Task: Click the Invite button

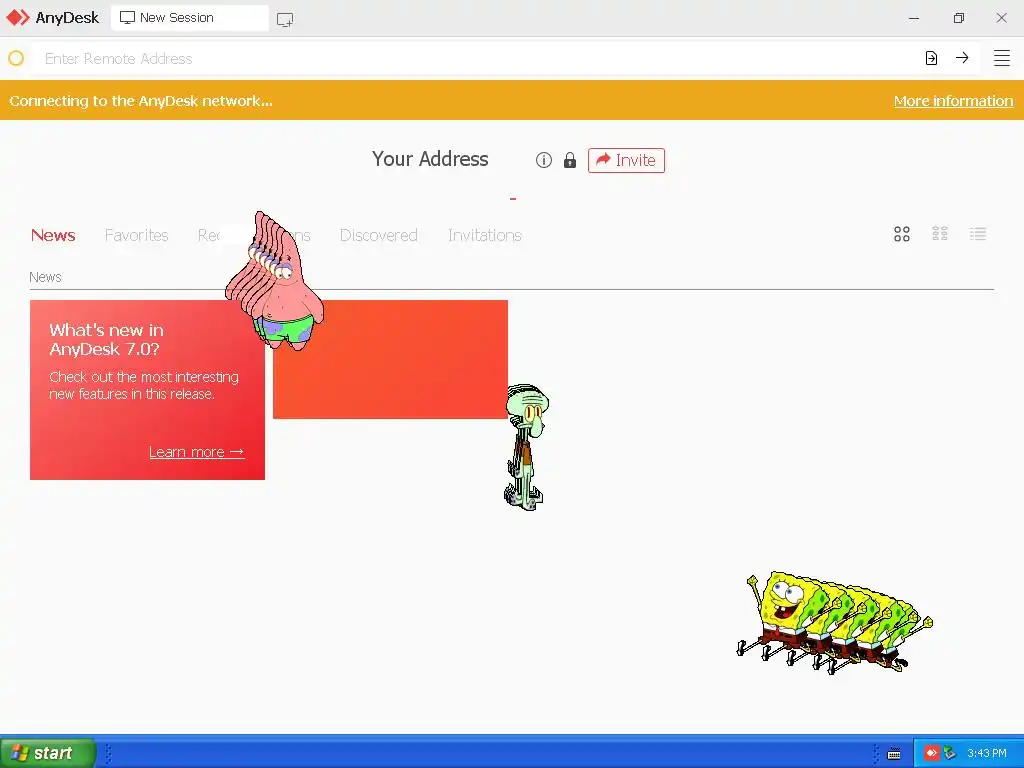Action: point(626,160)
